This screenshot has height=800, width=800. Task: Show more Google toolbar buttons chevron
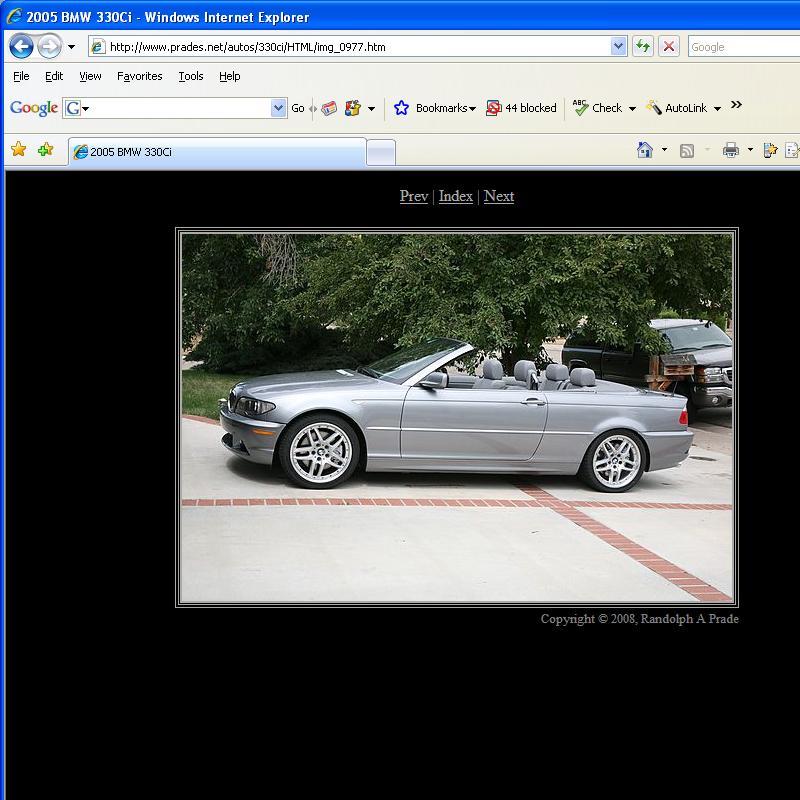coord(736,105)
